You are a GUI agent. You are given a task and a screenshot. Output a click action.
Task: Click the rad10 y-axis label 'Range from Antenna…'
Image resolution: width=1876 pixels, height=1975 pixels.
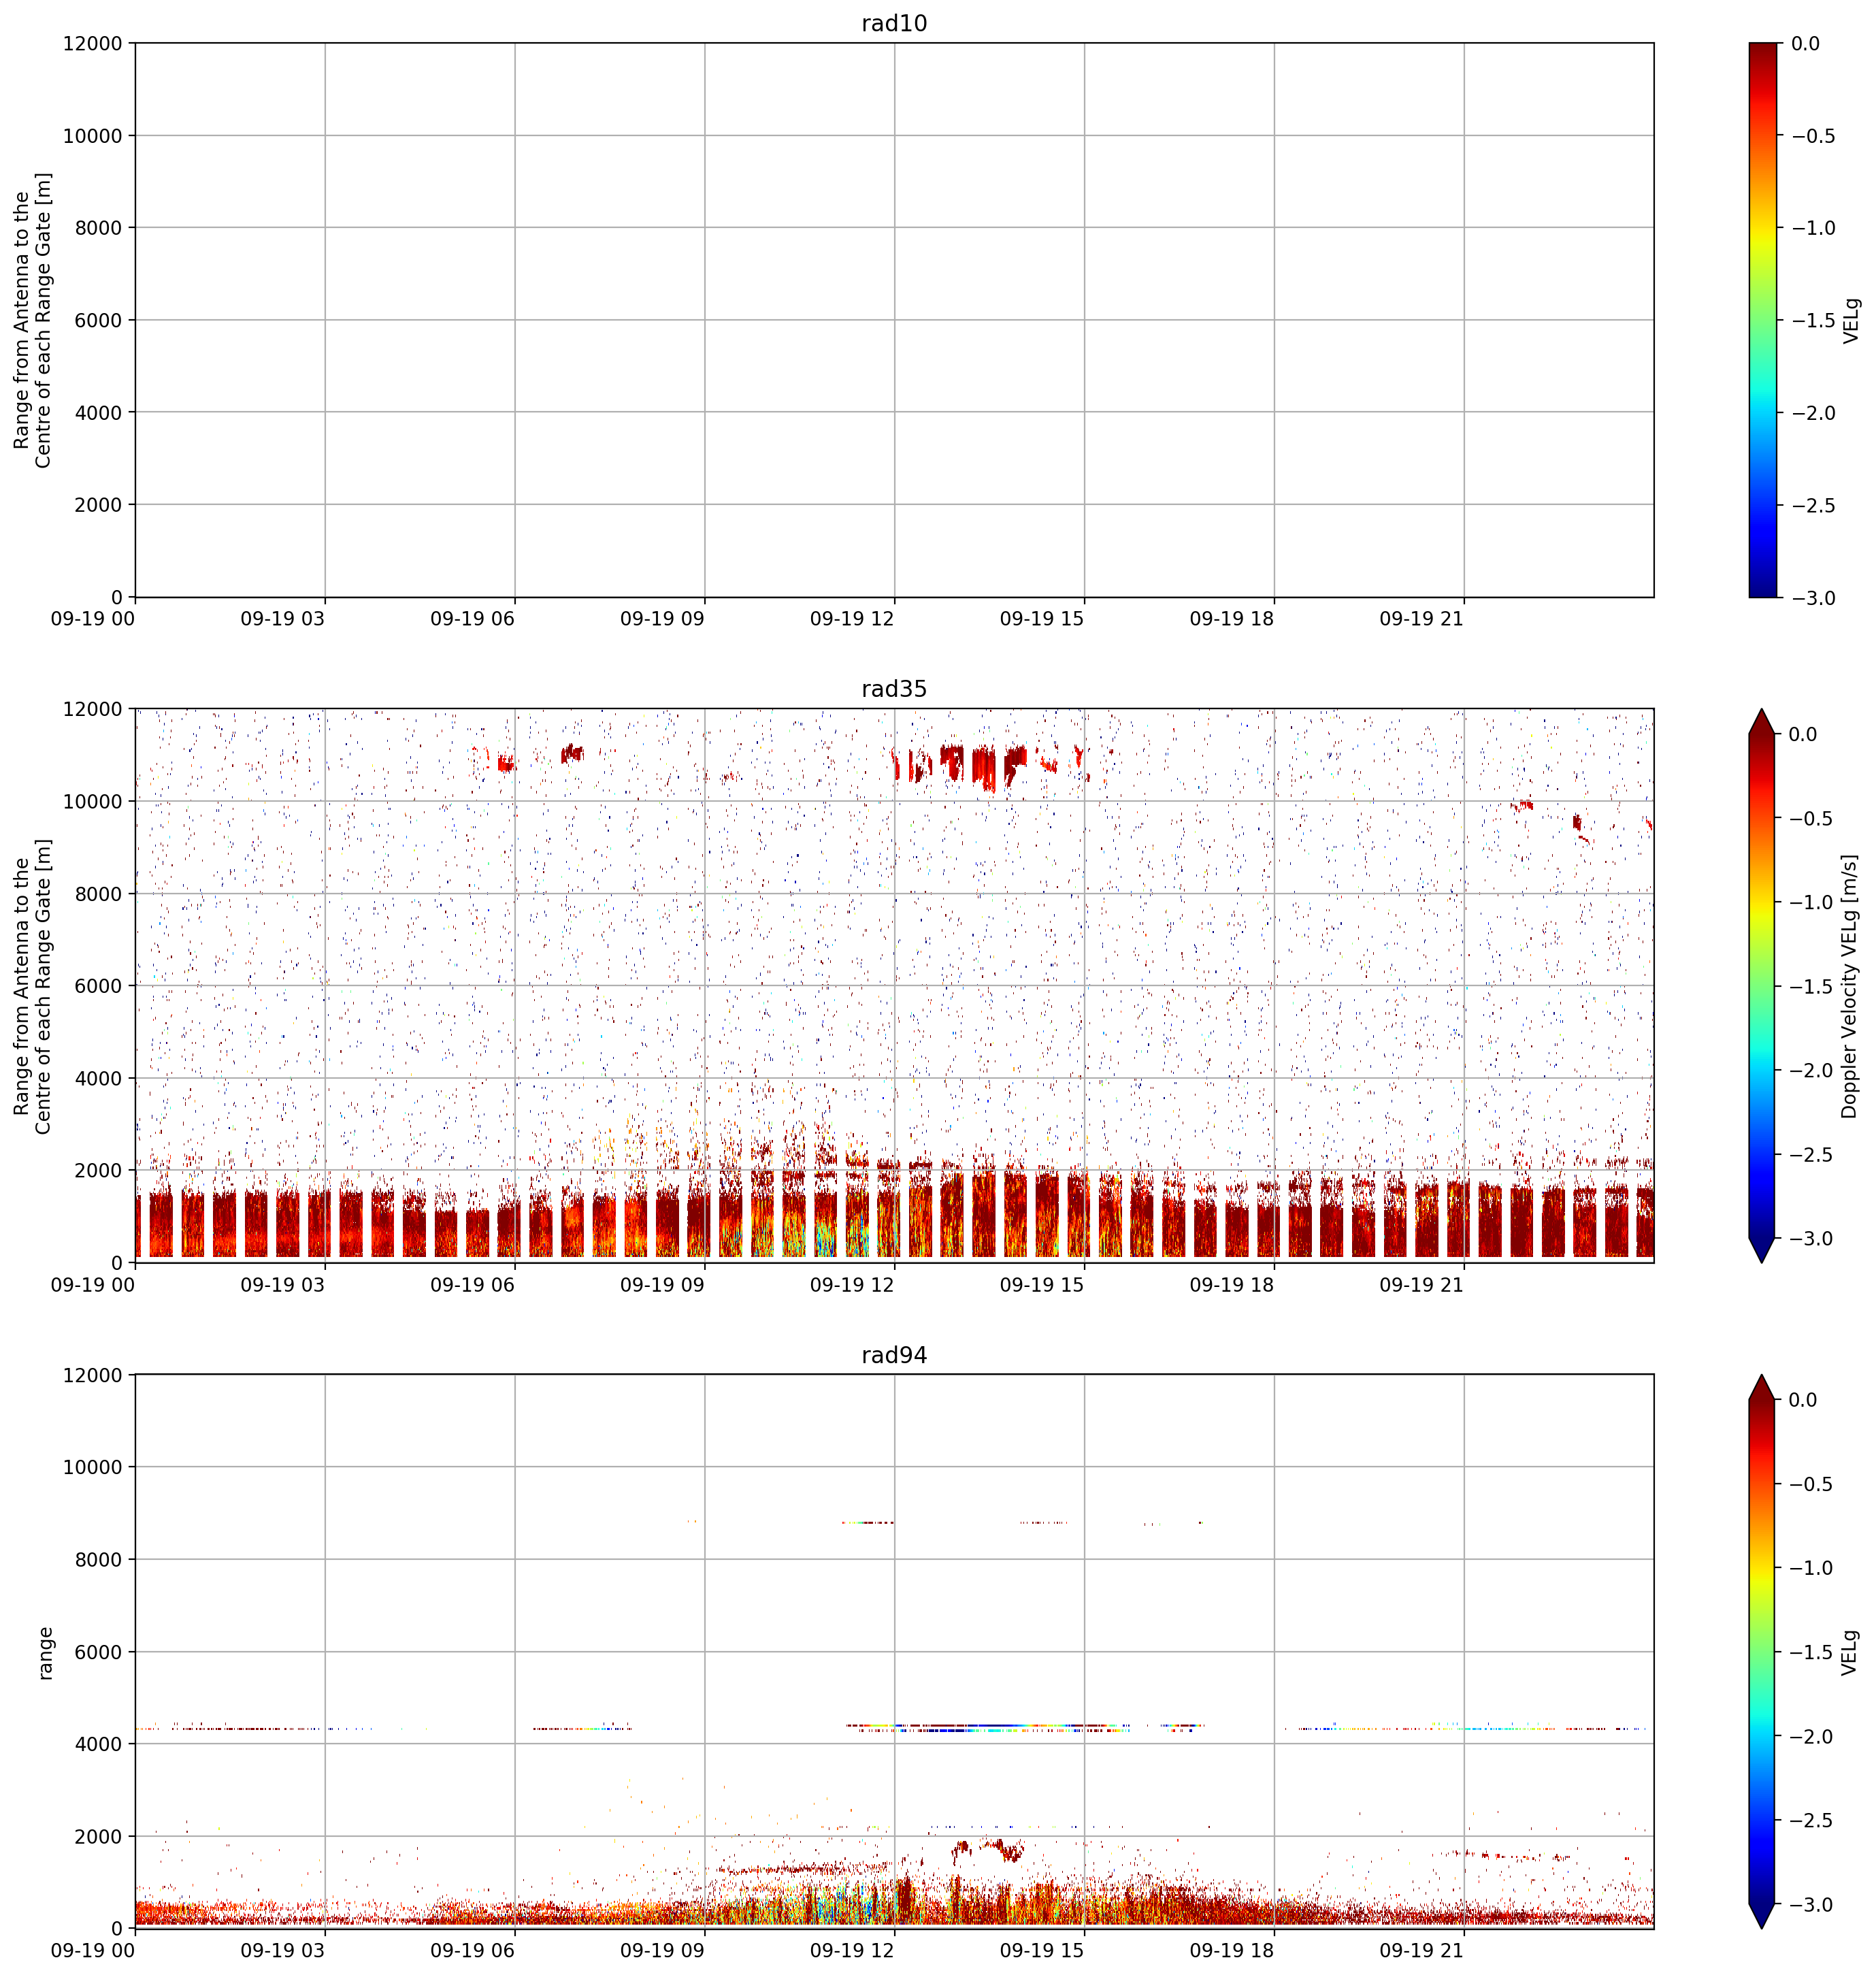tap(32, 320)
